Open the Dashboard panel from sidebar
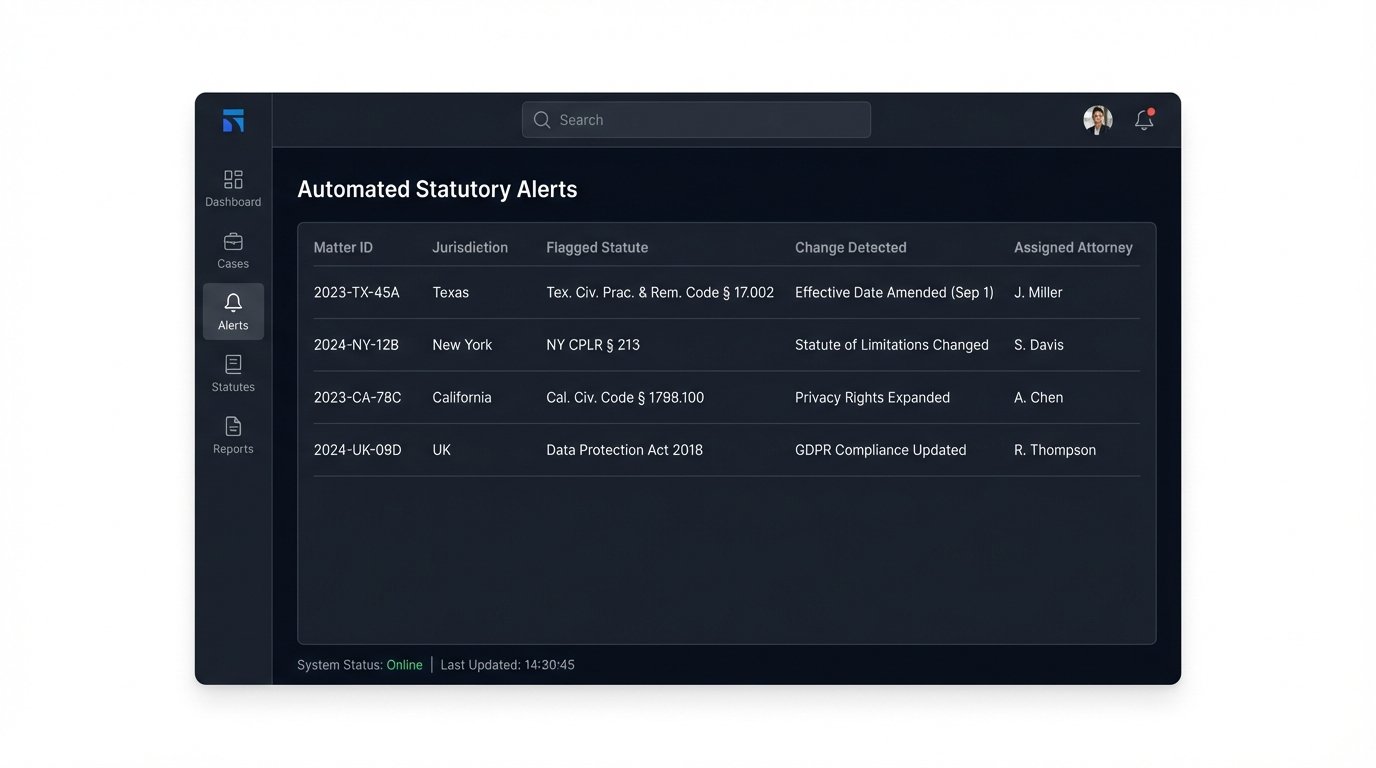This screenshot has width=1376, height=768. click(x=232, y=188)
